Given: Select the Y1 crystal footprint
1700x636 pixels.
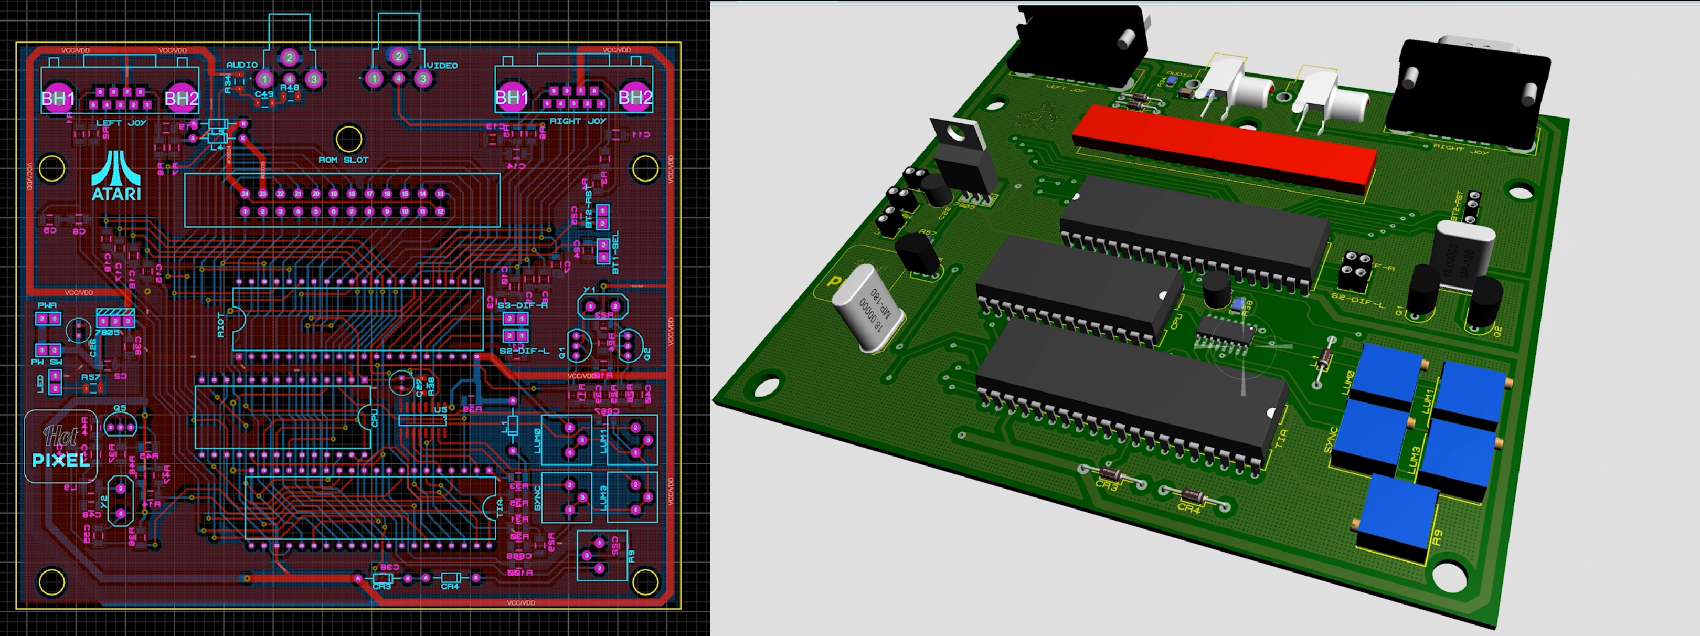Looking at the screenshot, I should click(603, 306).
